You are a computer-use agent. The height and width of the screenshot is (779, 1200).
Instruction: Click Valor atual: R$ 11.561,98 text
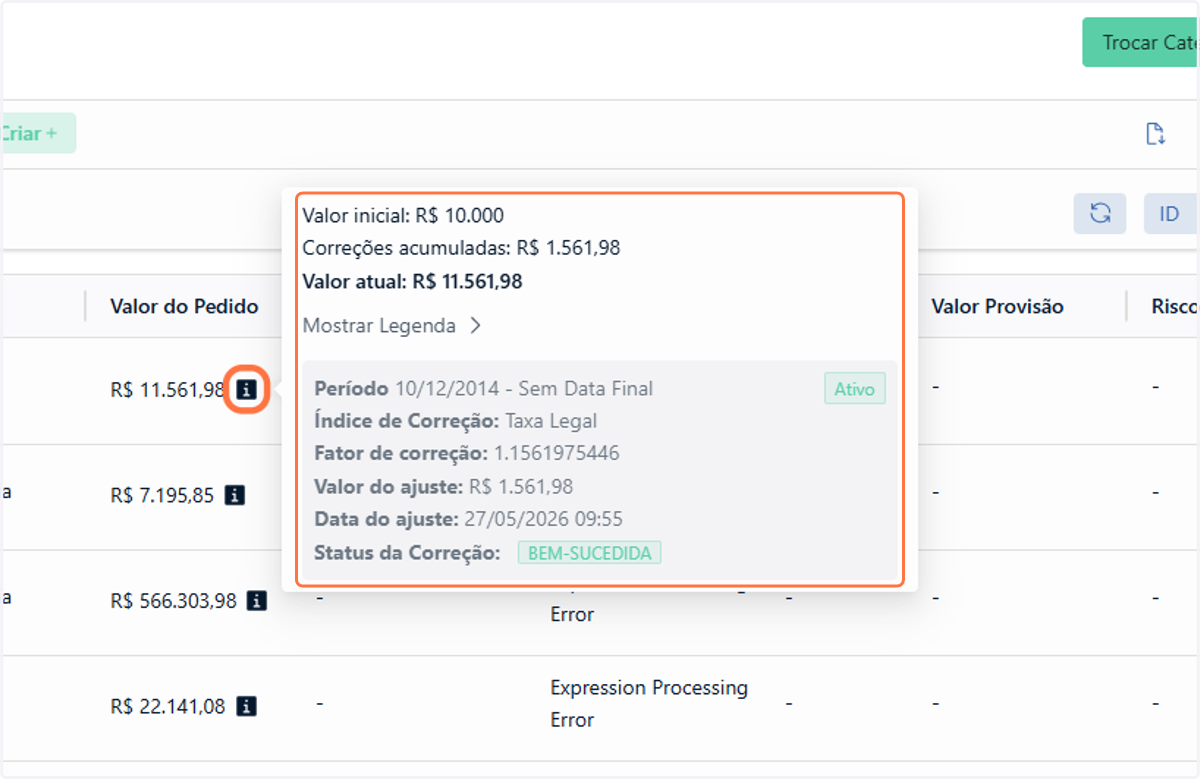click(x=412, y=281)
